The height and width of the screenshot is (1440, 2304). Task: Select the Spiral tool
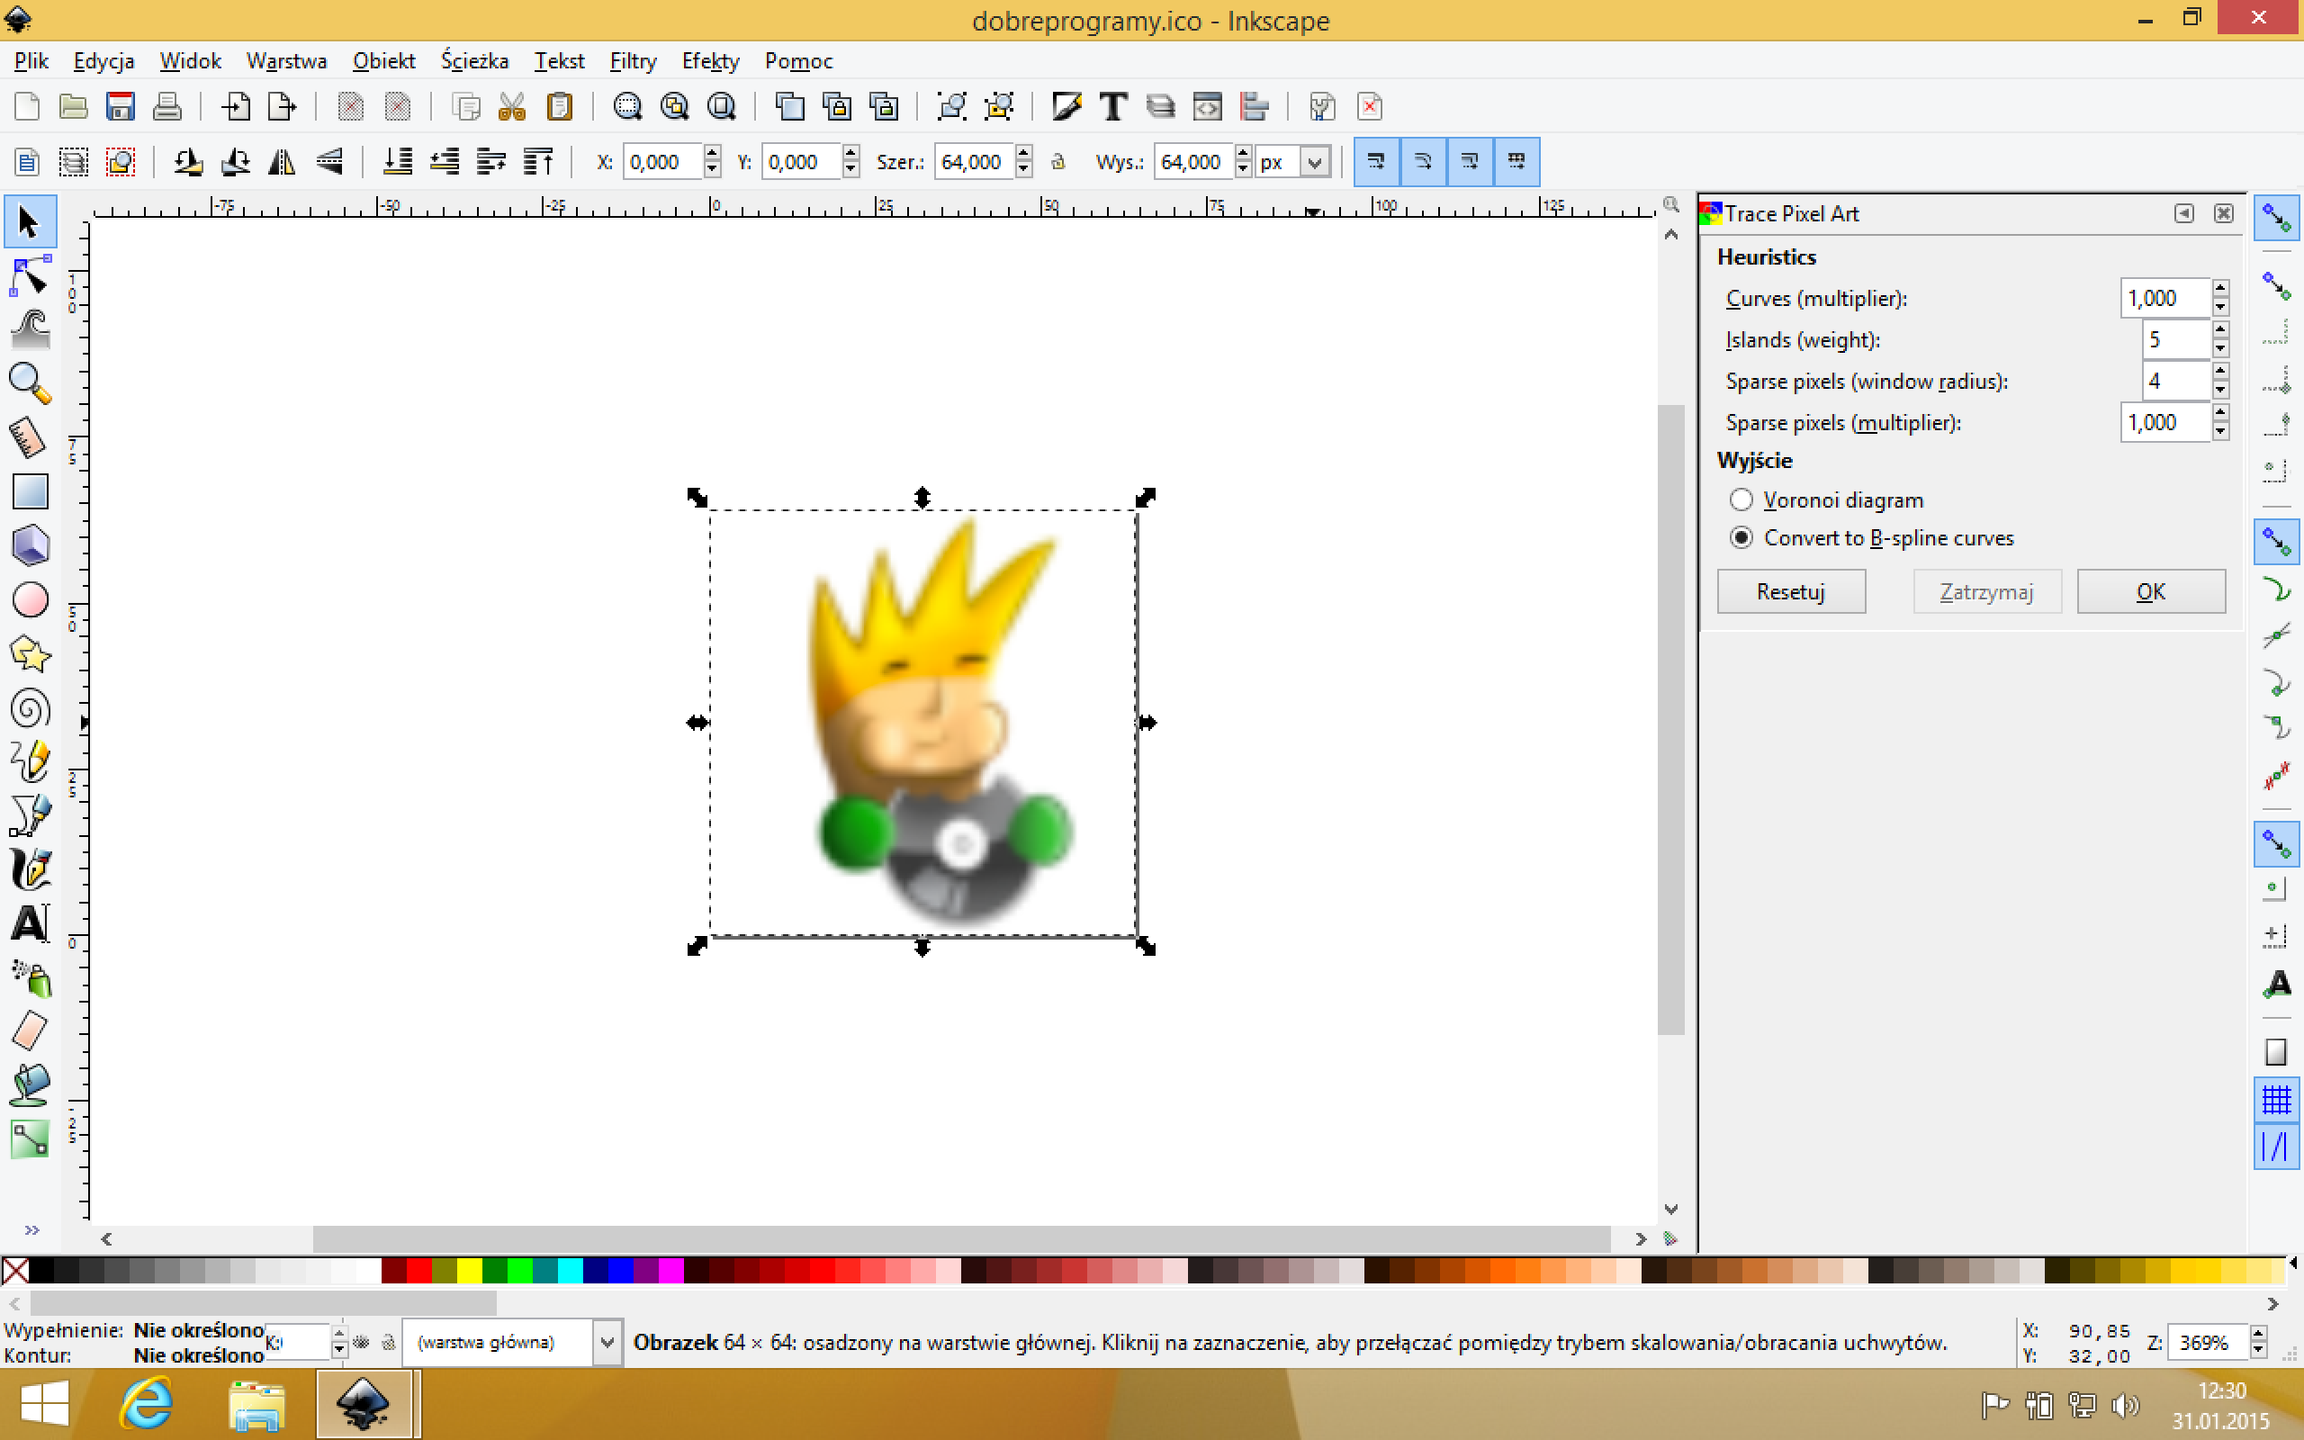pyautogui.click(x=30, y=708)
